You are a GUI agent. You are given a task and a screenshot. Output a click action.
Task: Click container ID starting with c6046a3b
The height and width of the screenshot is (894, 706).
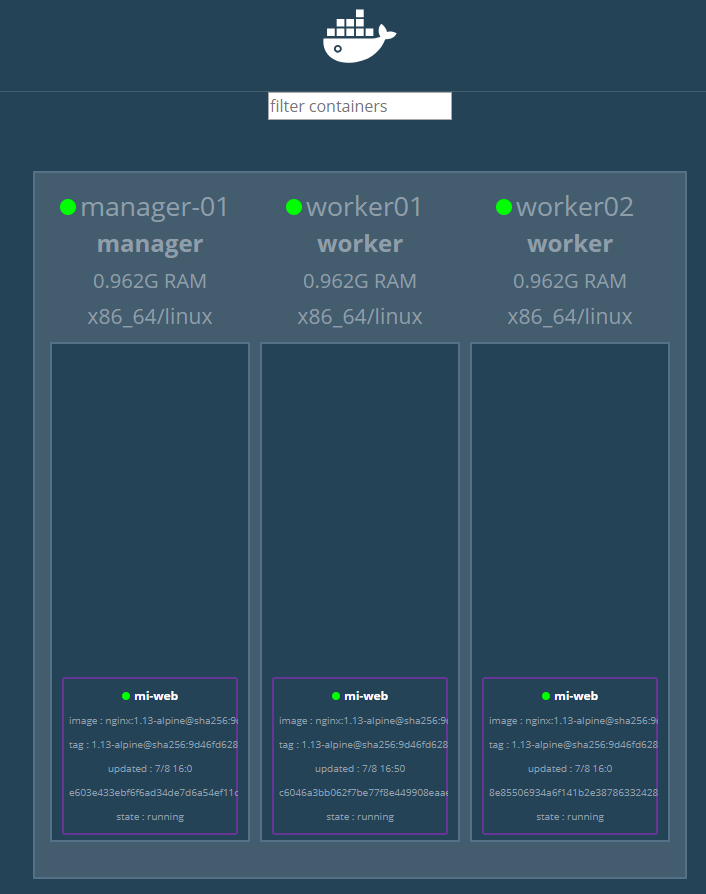pyautogui.click(x=362, y=792)
